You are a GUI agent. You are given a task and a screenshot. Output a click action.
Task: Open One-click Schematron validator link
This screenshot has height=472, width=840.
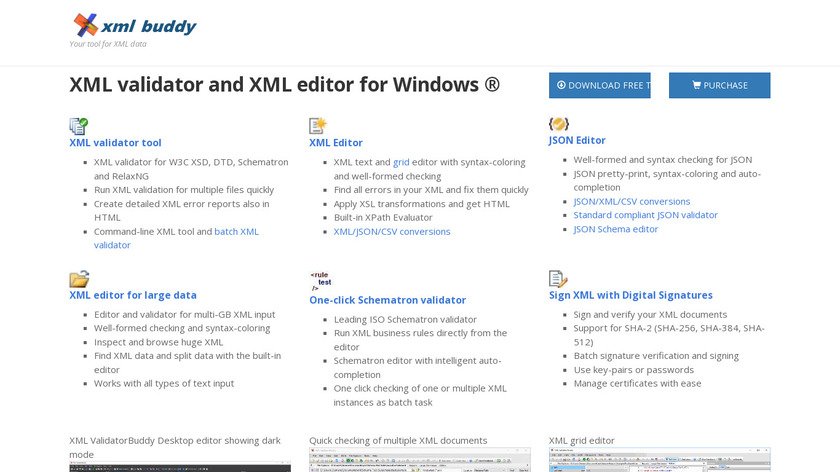click(387, 300)
